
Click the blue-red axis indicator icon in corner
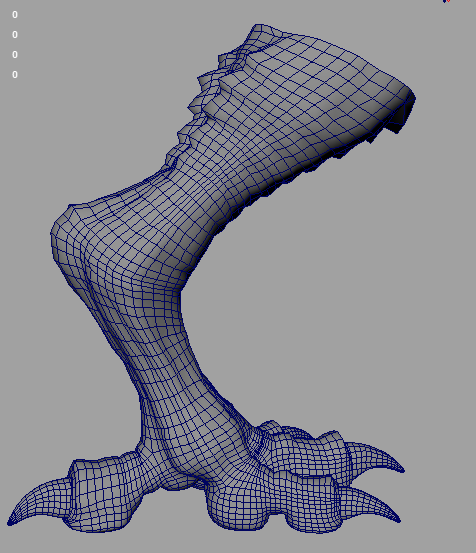[x=446, y=1]
